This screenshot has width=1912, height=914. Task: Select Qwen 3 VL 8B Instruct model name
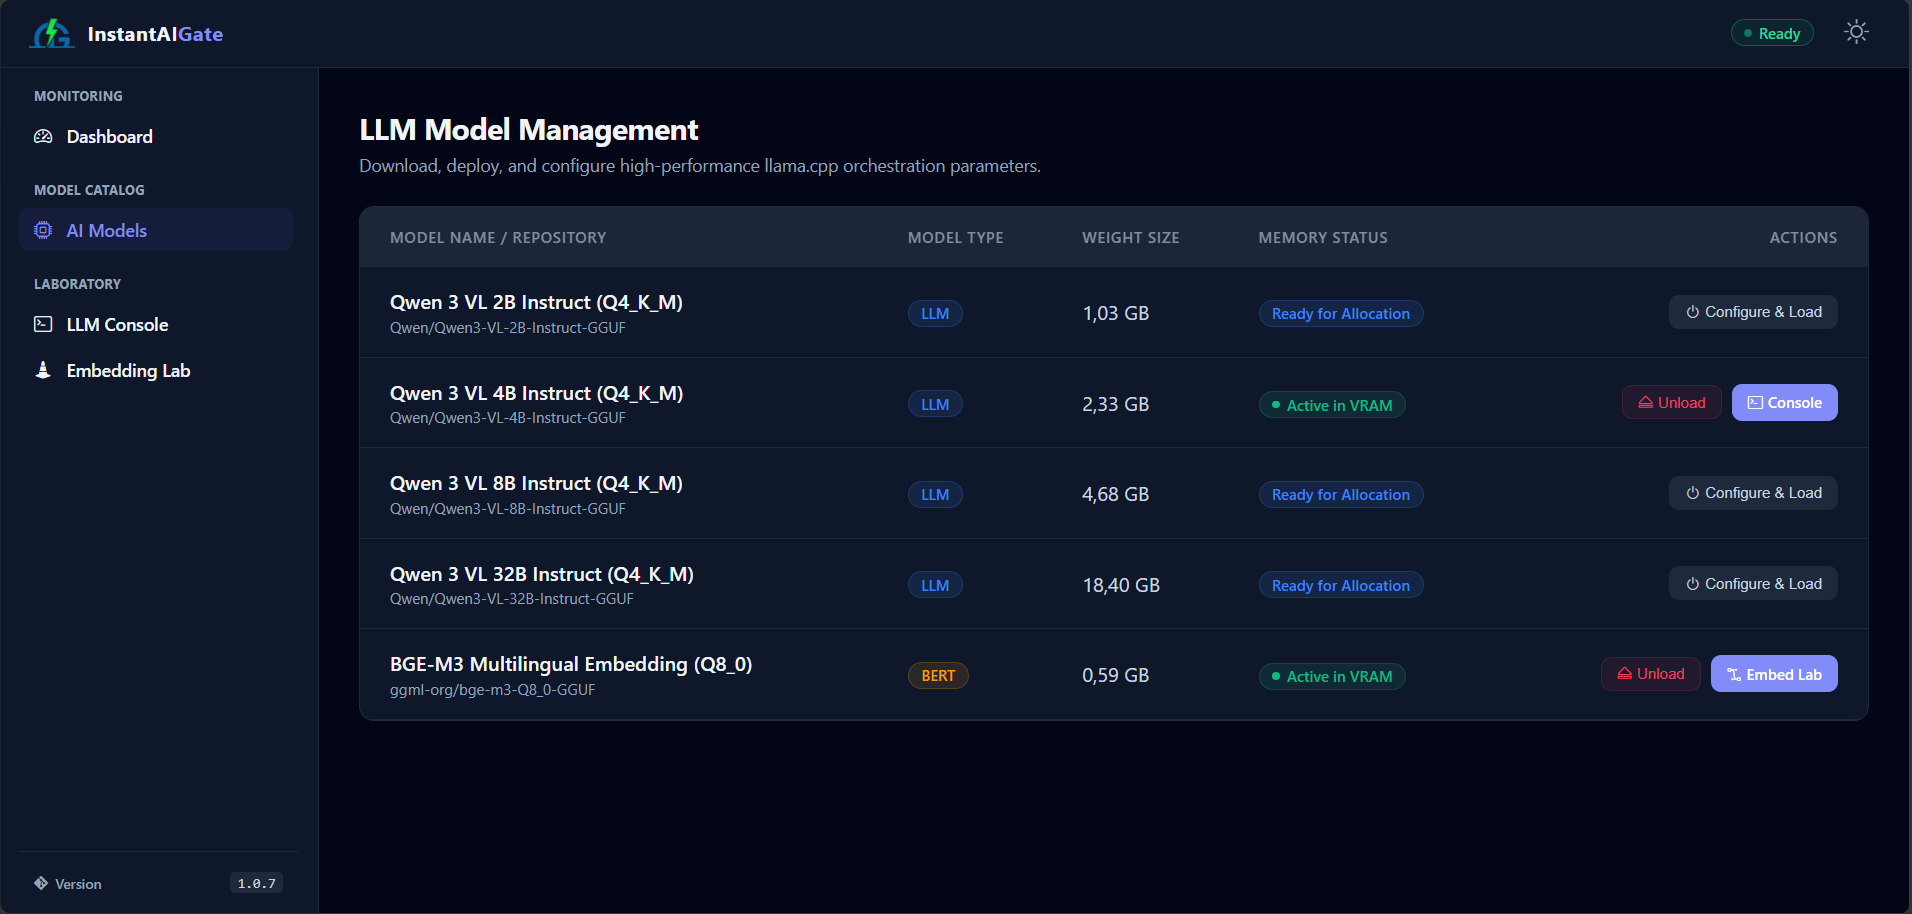point(536,483)
